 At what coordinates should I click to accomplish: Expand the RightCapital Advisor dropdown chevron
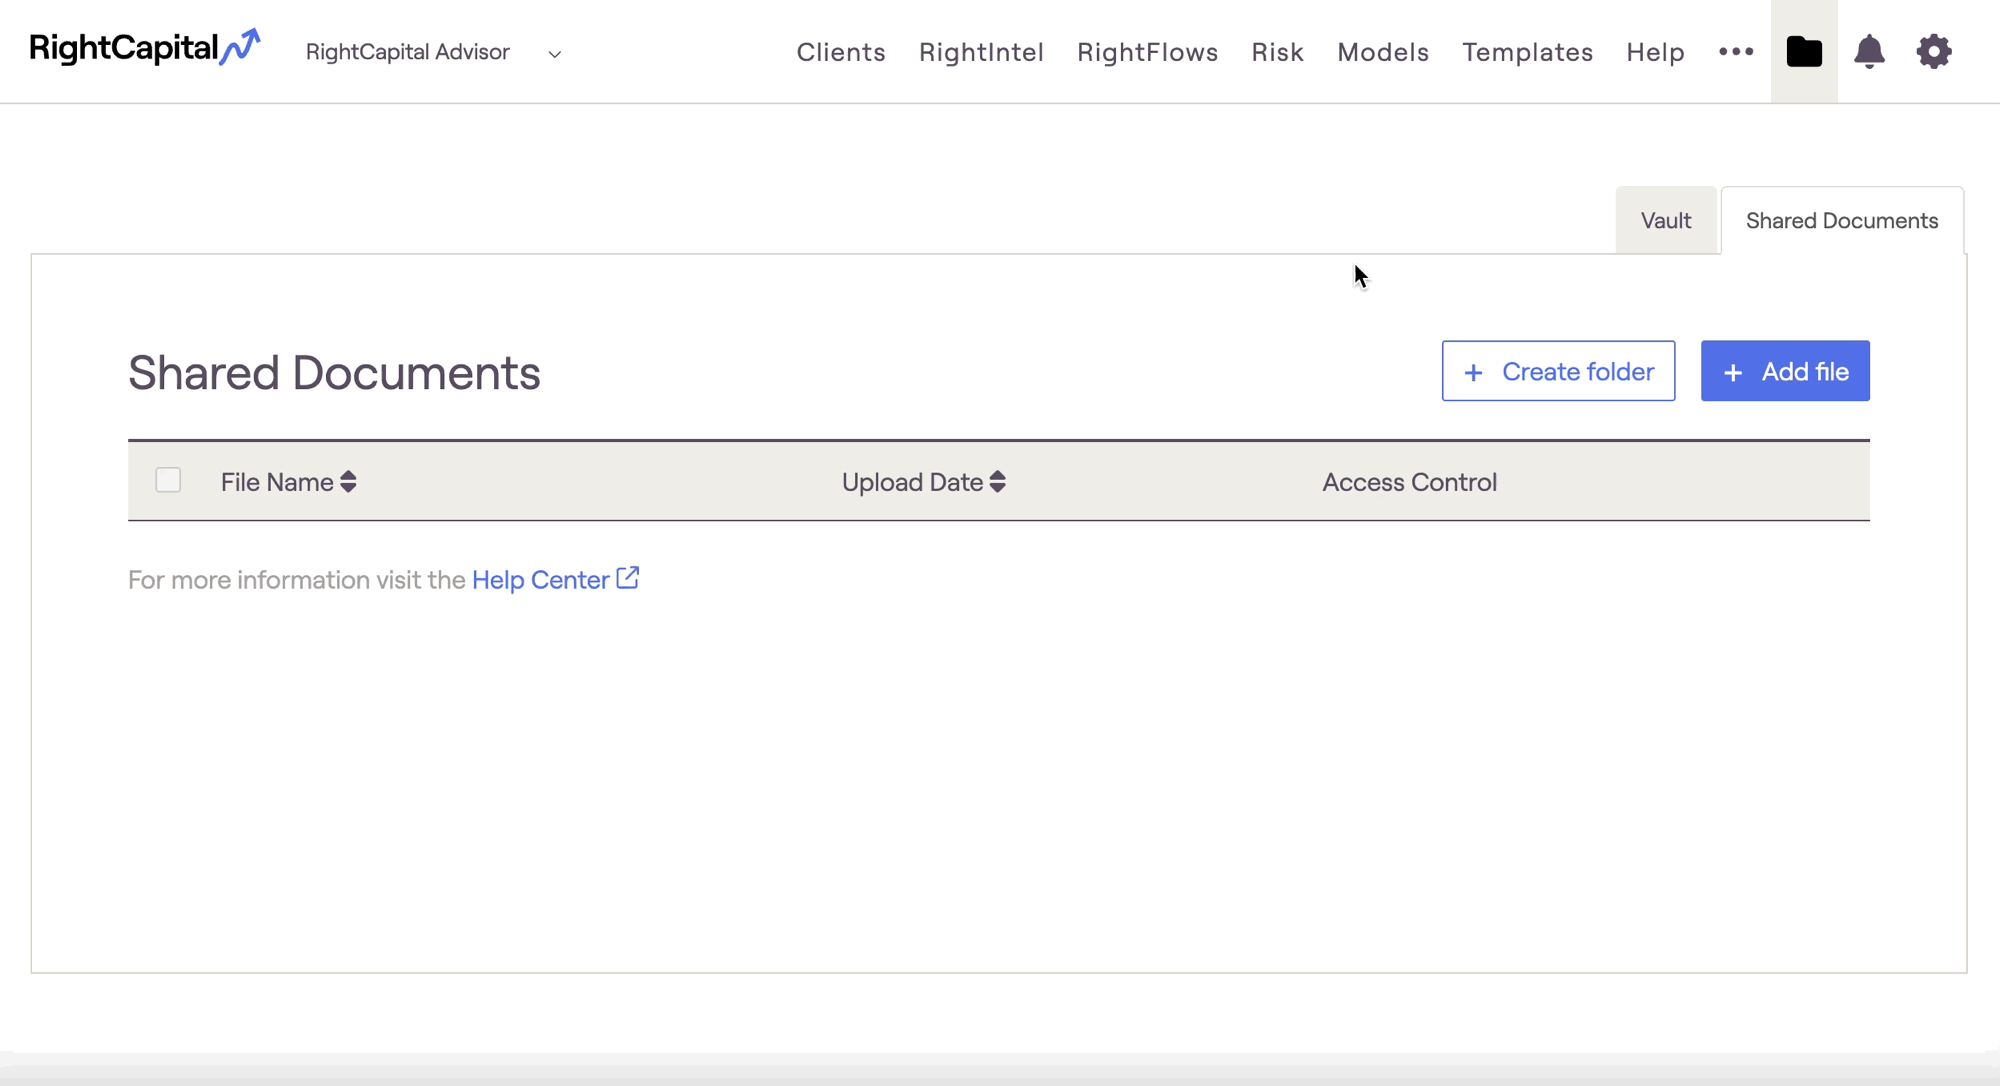point(555,54)
